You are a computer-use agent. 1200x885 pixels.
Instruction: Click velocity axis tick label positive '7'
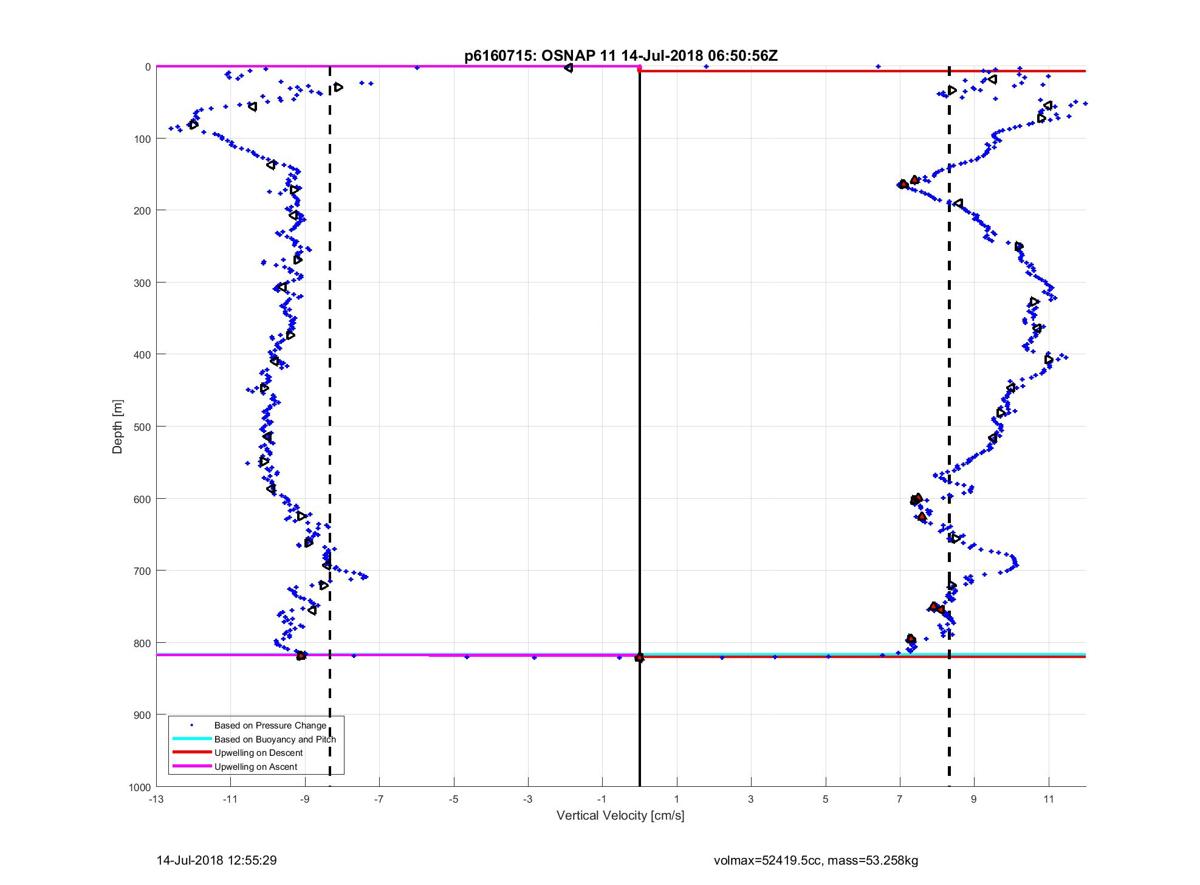coord(900,799)
